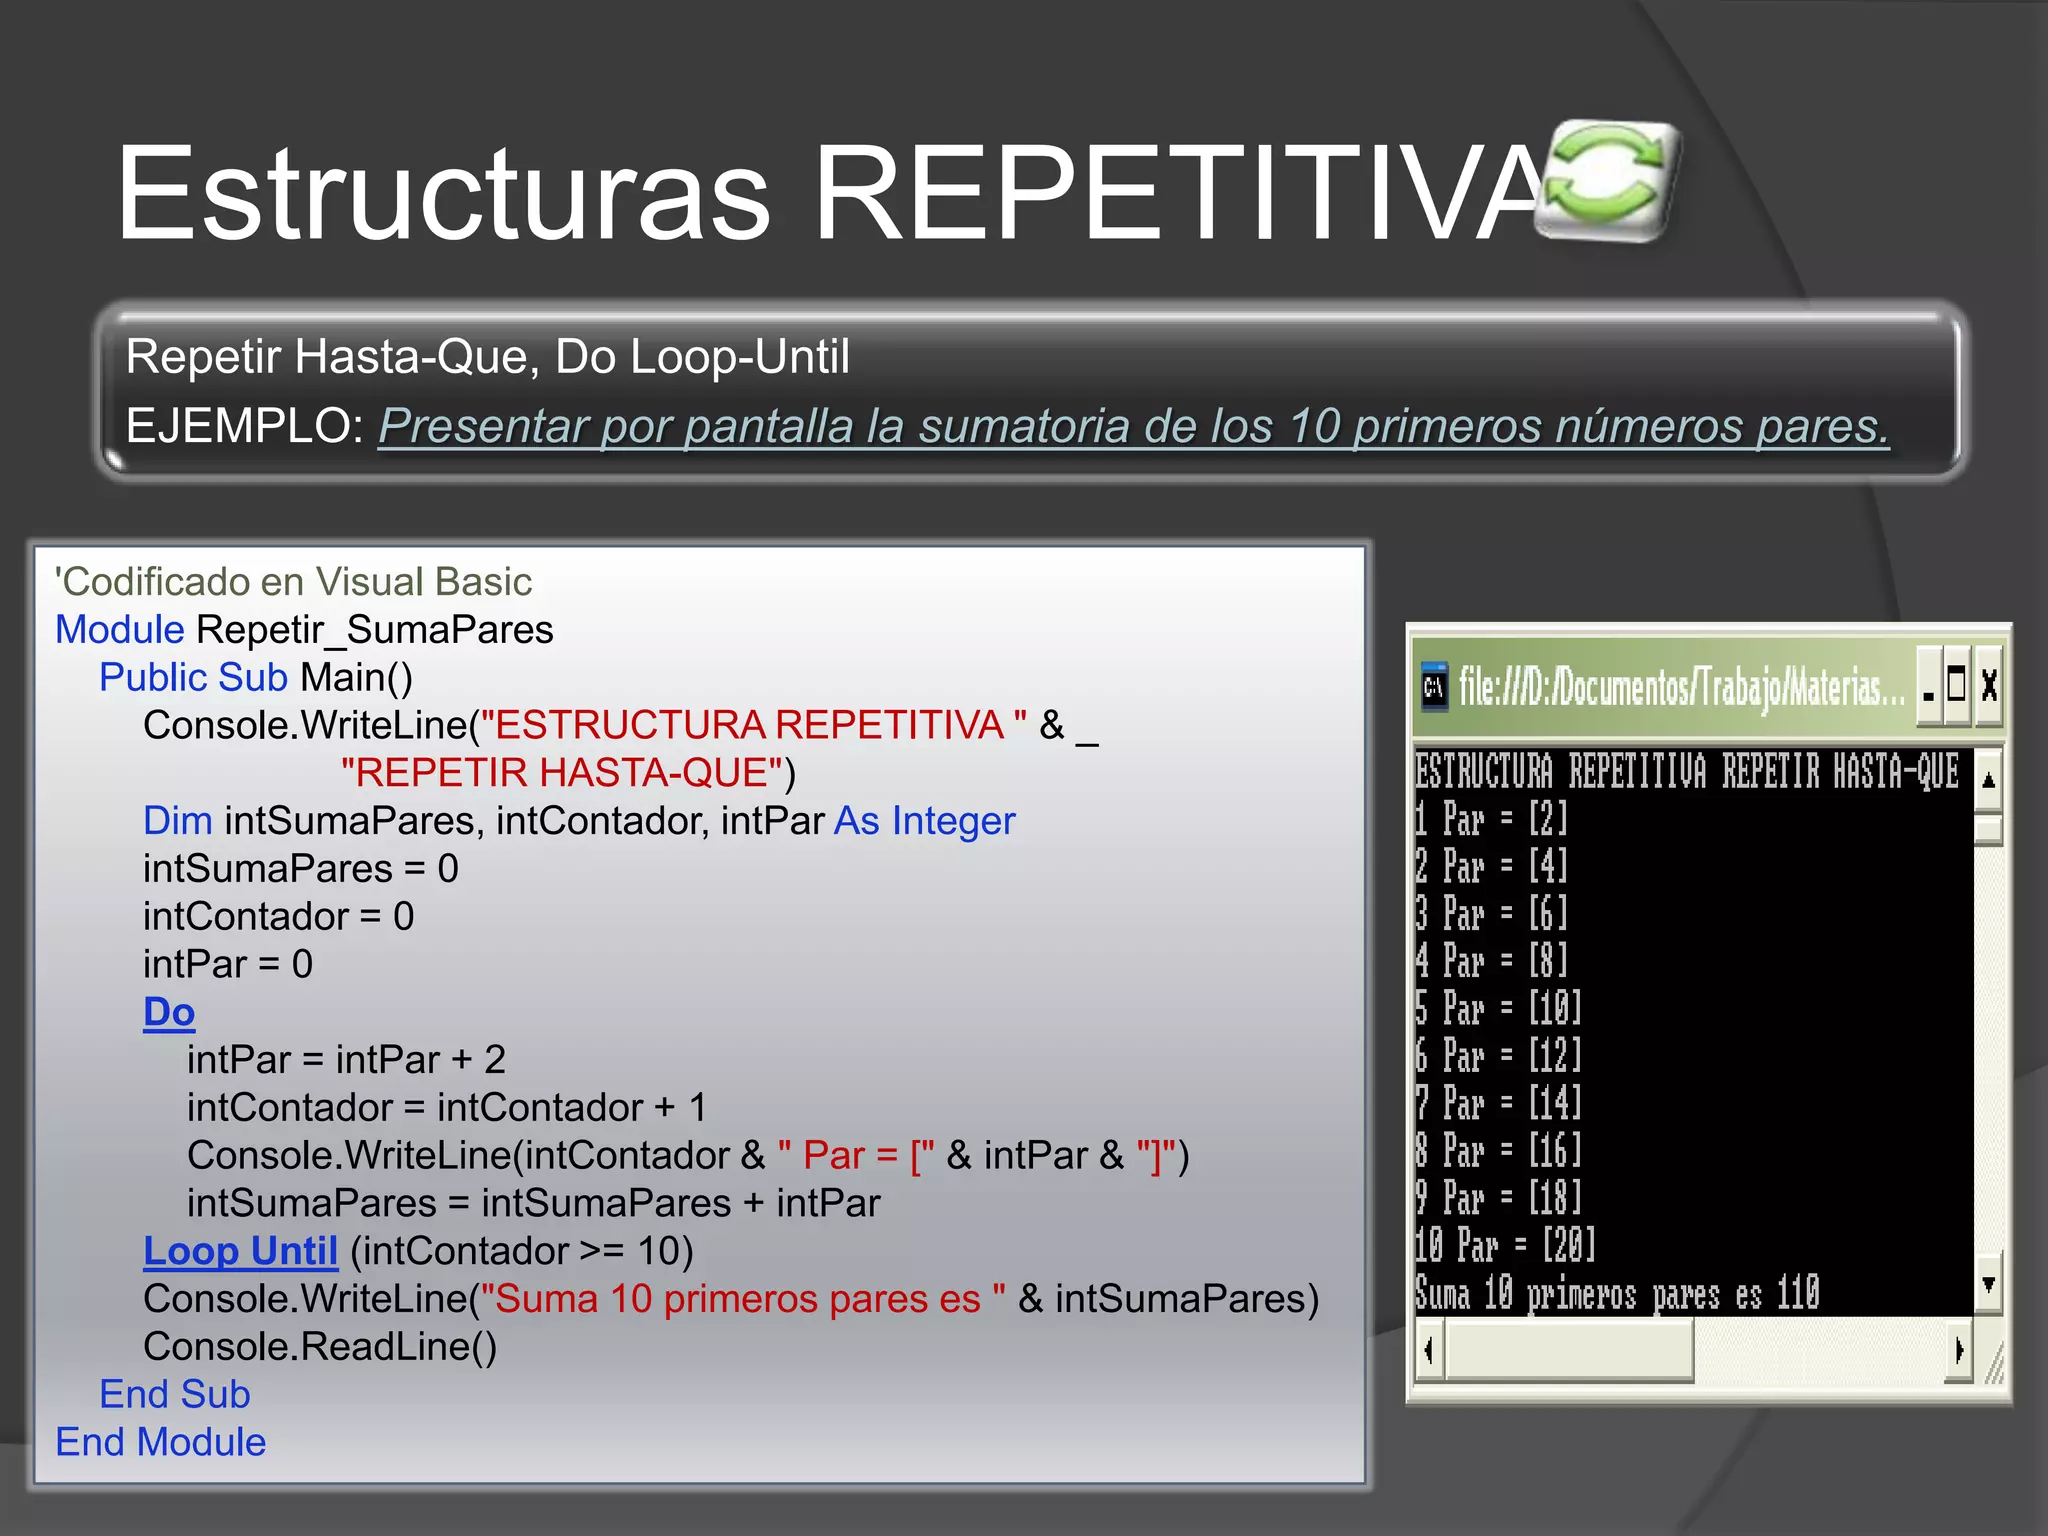The image size is (2048, 1536).
Task: Click the 'Estructuras REPETITIVAS' slide title
Action: 830,192
